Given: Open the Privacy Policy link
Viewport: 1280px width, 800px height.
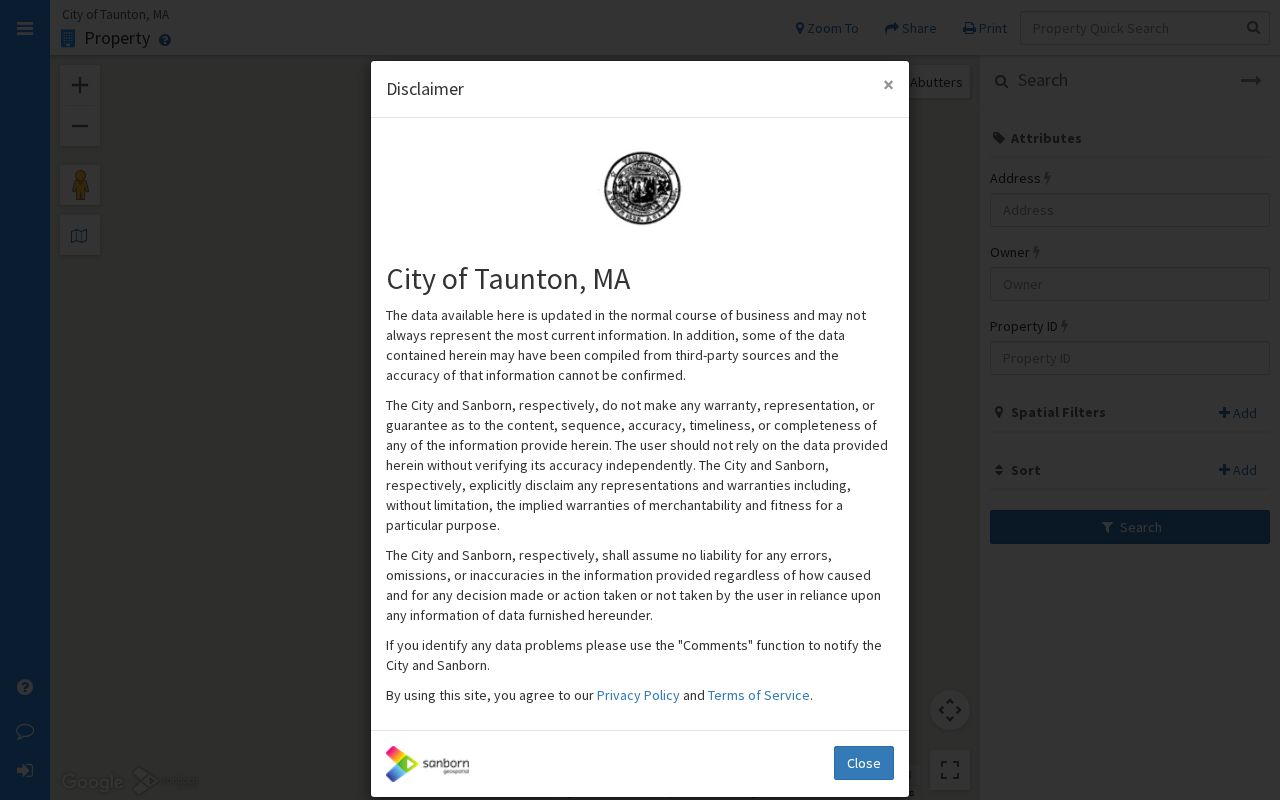Looking at the screenshot, I should [x=638, y=695].
